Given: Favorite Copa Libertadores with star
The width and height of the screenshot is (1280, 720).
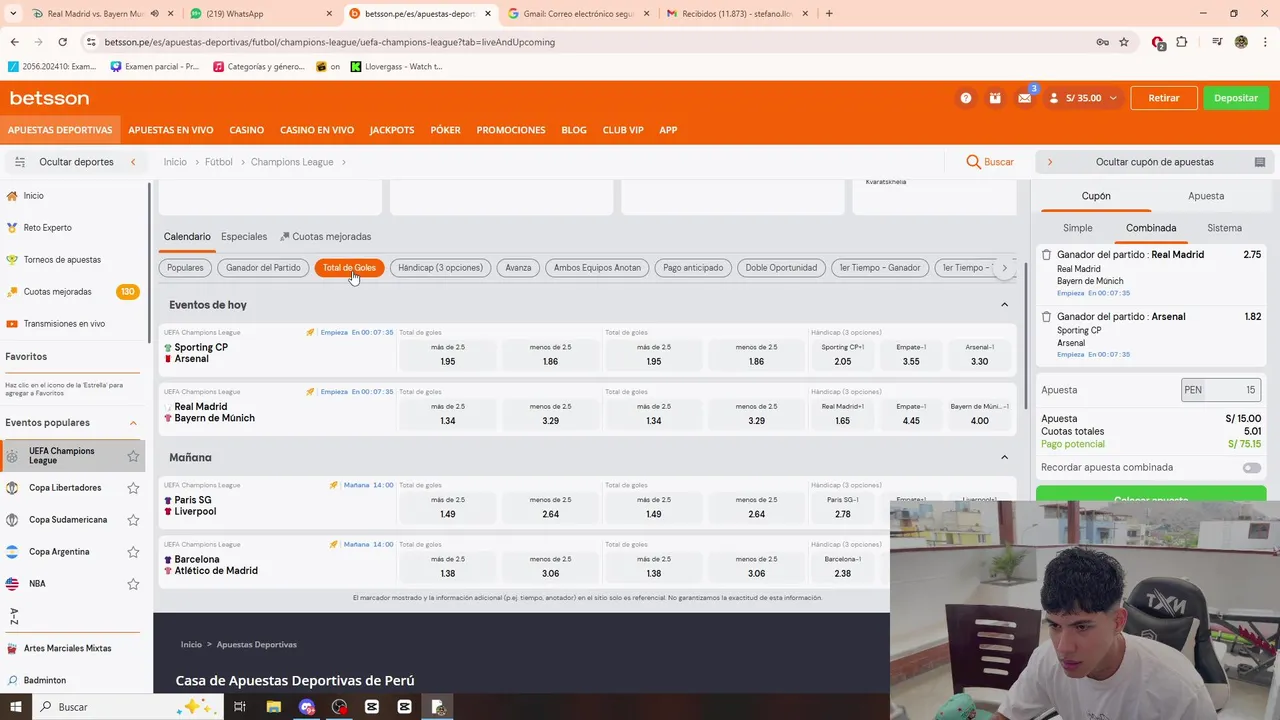Looking at the screenshot, I should tap(133, 488).
